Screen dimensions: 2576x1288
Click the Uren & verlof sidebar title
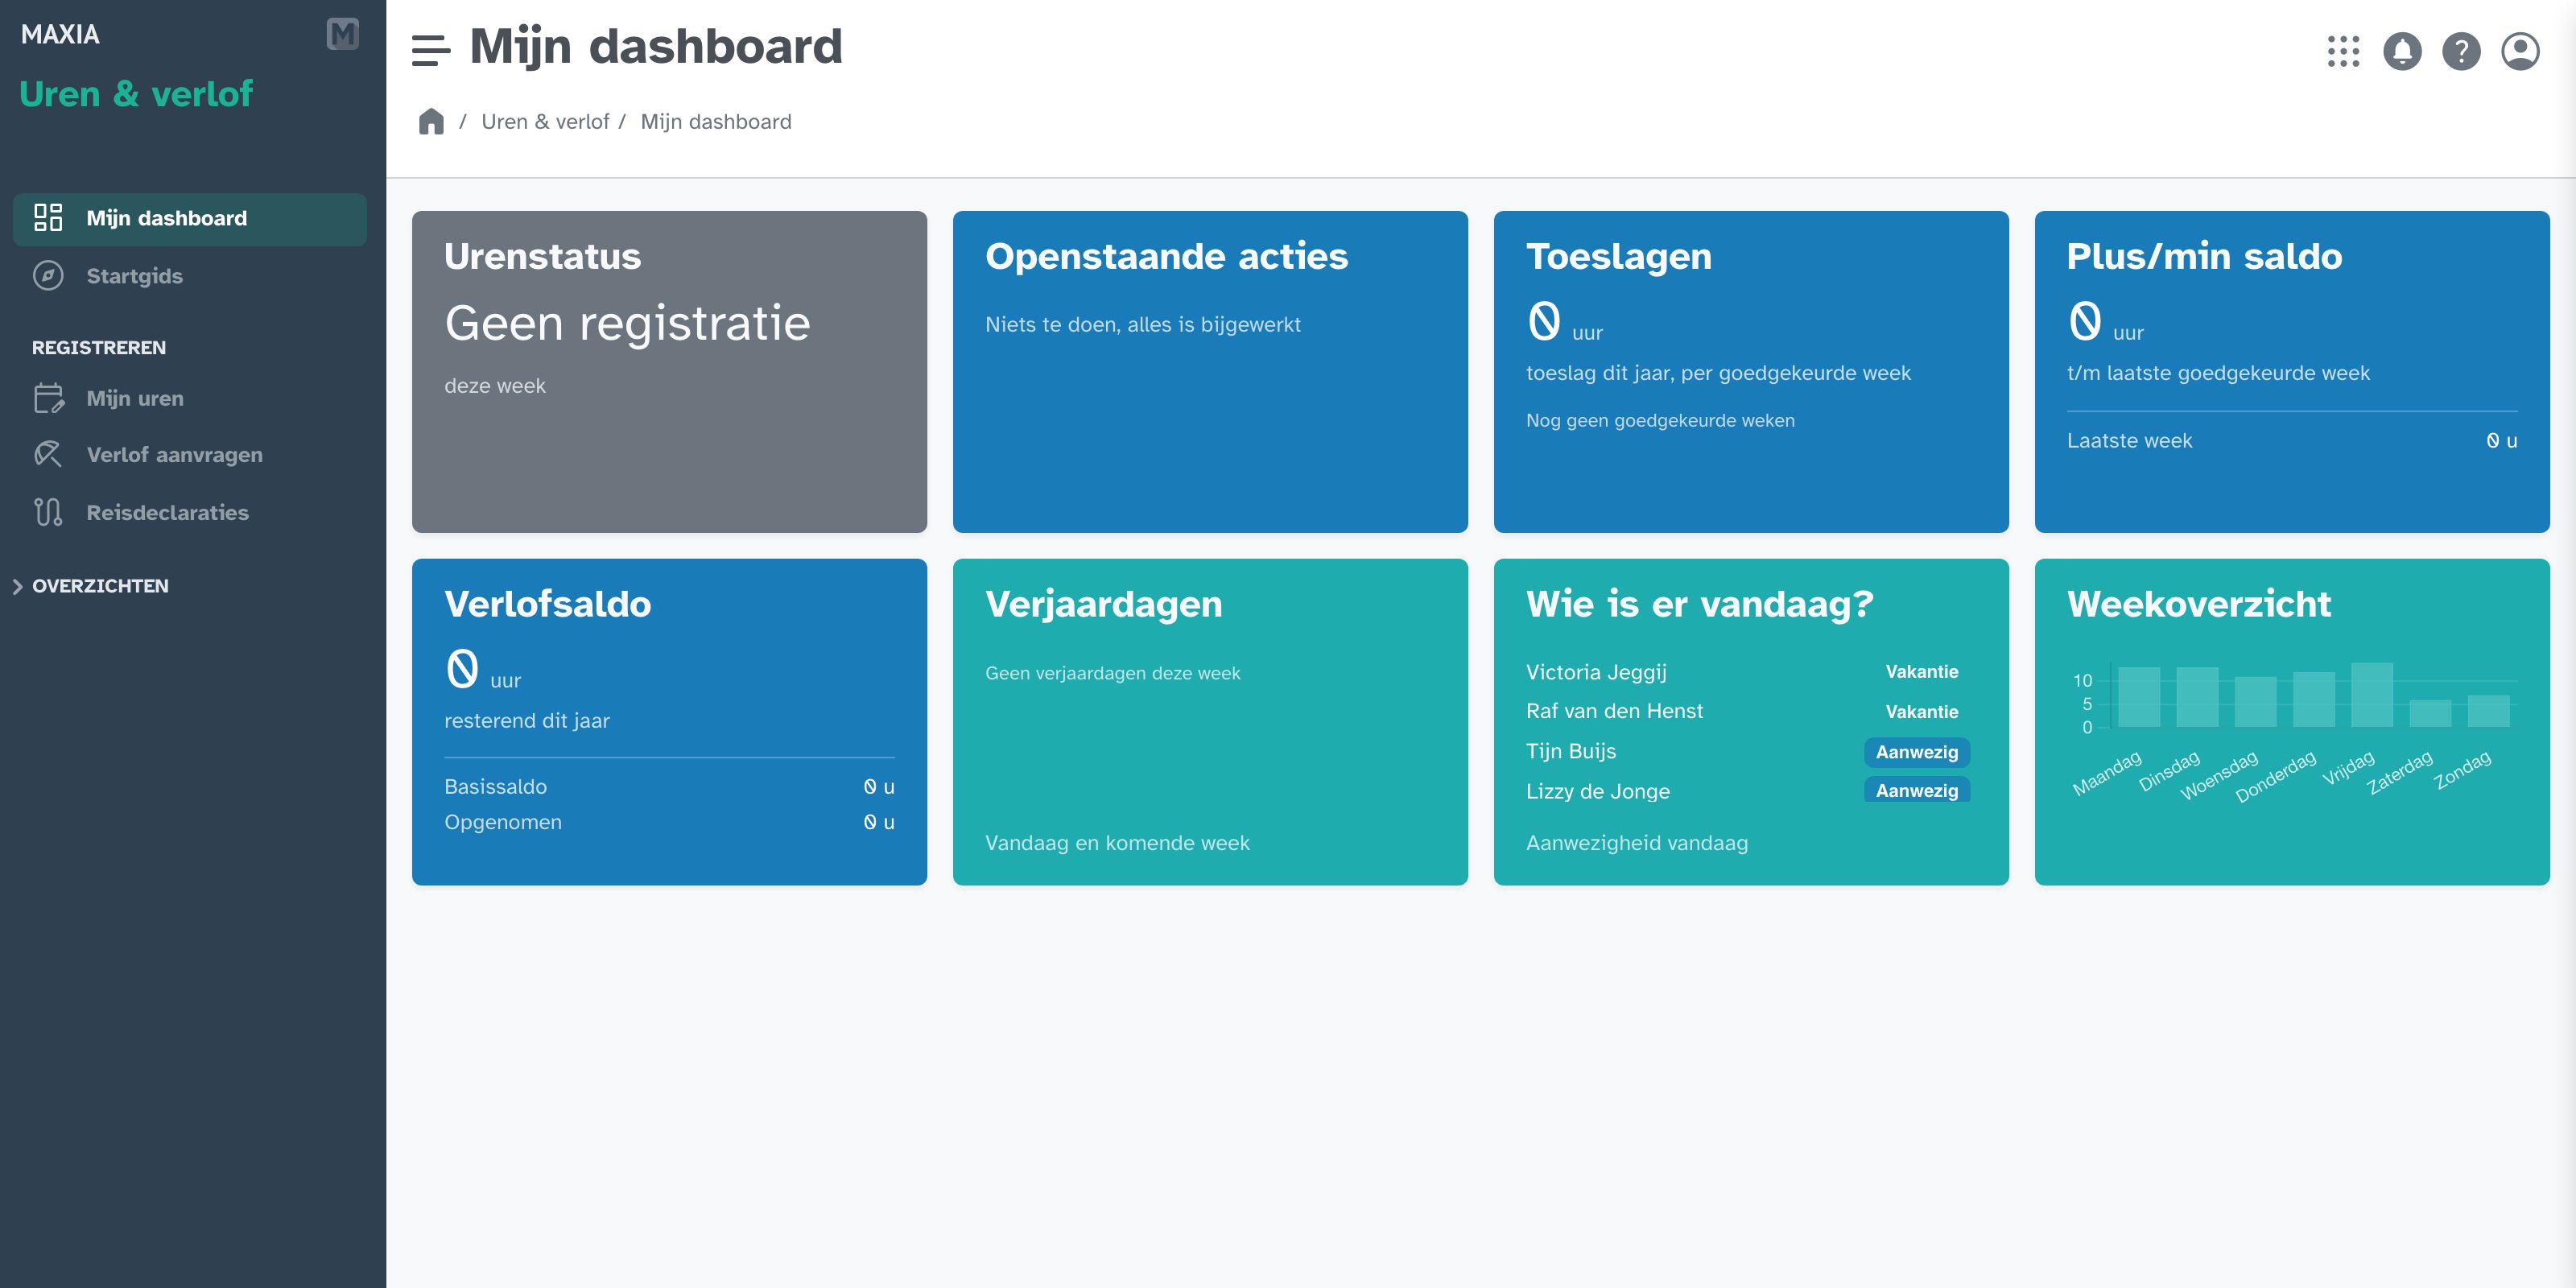tap(136, 94)
